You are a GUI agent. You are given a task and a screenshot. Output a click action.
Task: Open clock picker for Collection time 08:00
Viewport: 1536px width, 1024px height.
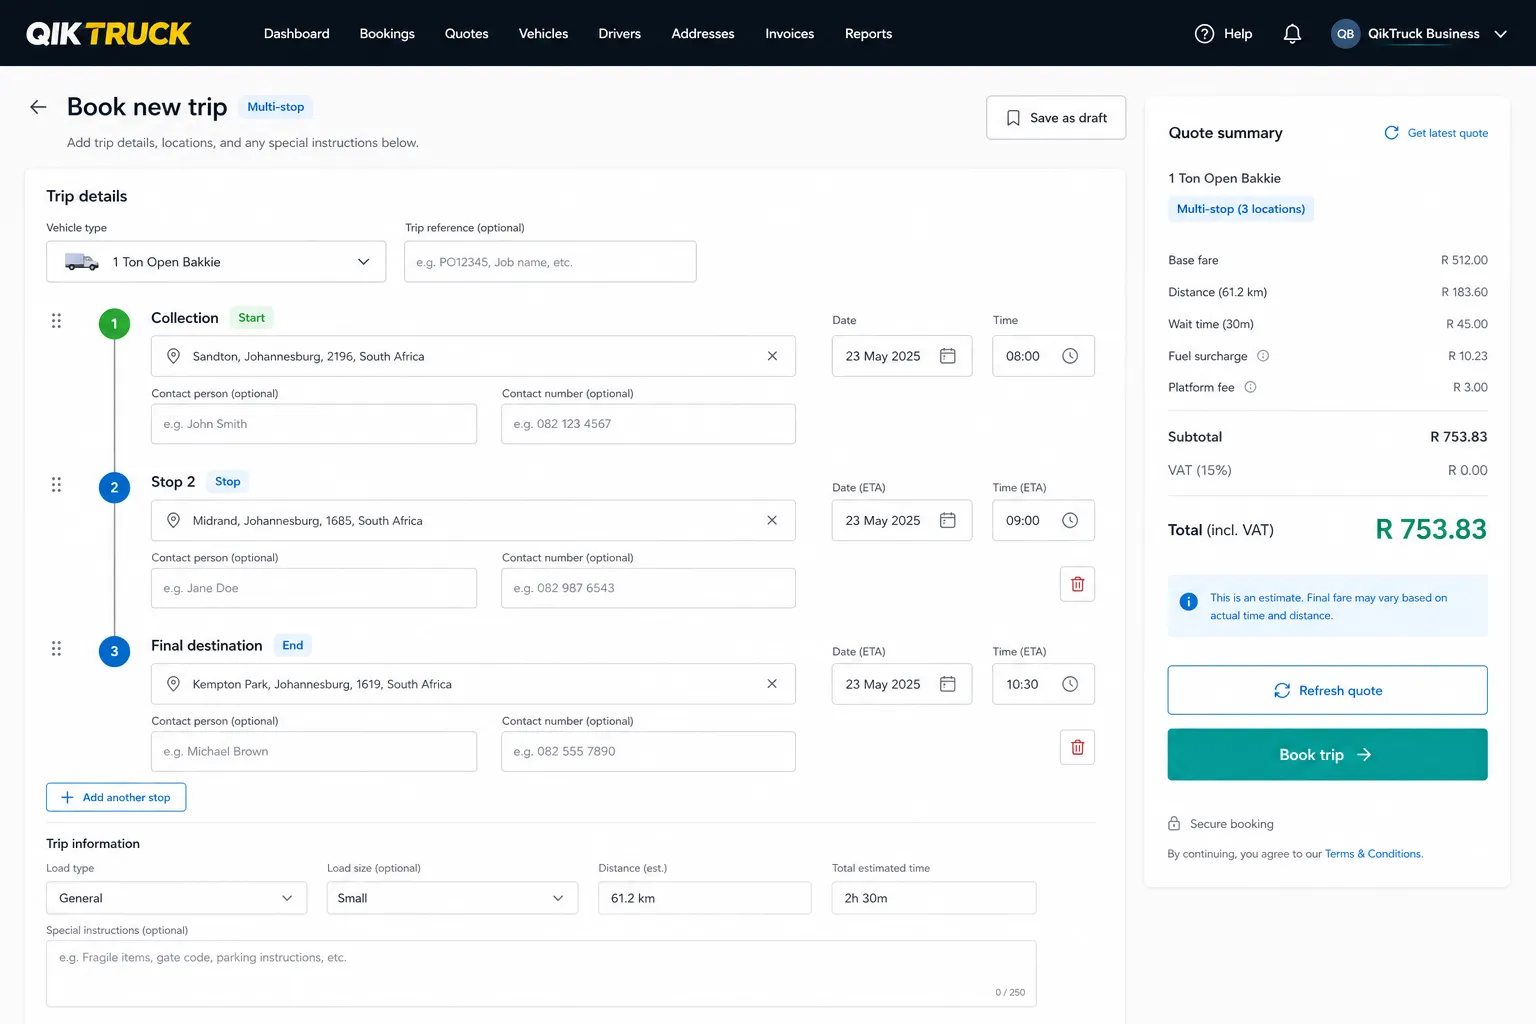(x=1070, y=356)
